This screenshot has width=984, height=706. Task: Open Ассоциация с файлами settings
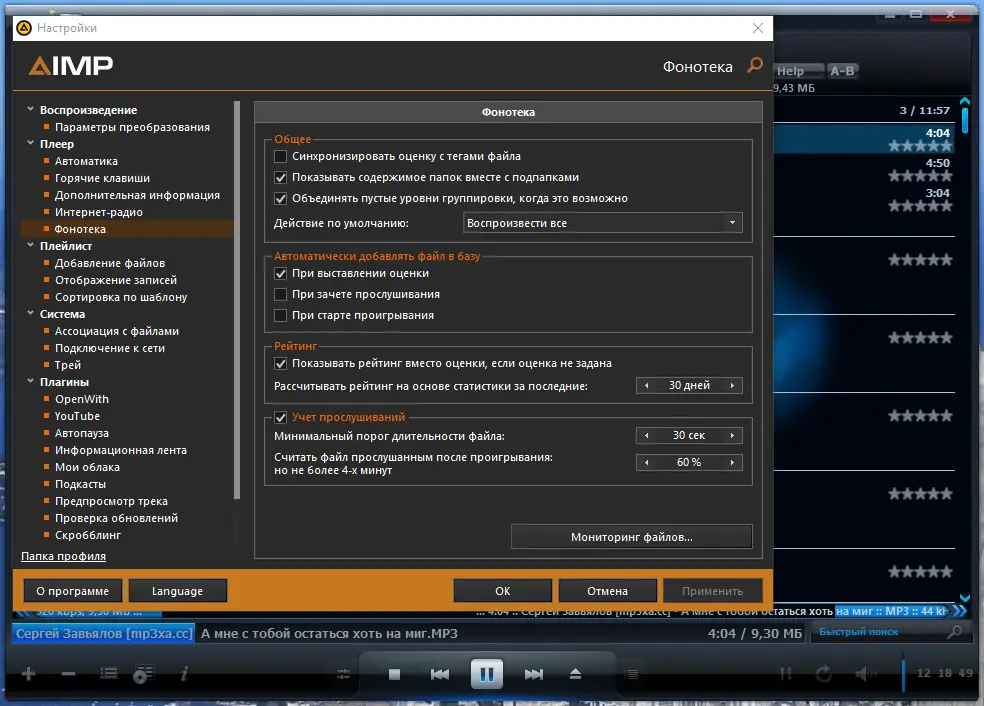[x=117, y=331]
